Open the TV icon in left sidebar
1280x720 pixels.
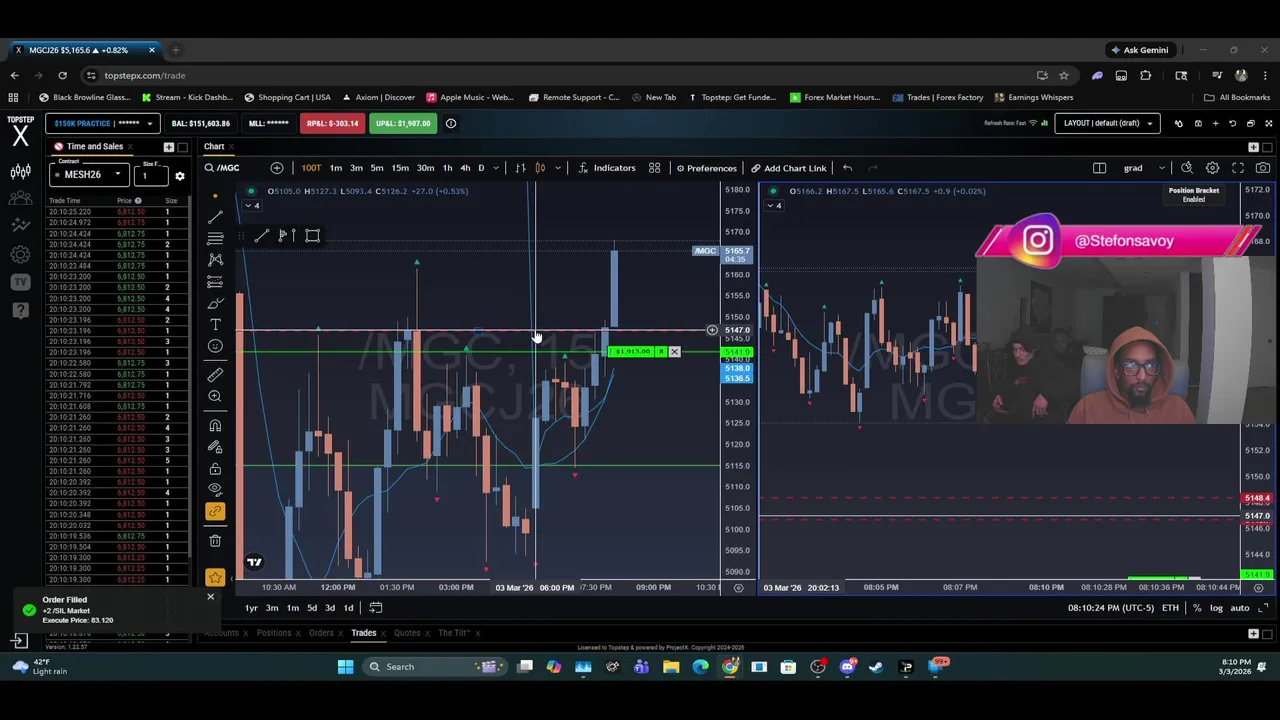click(20, 282)
